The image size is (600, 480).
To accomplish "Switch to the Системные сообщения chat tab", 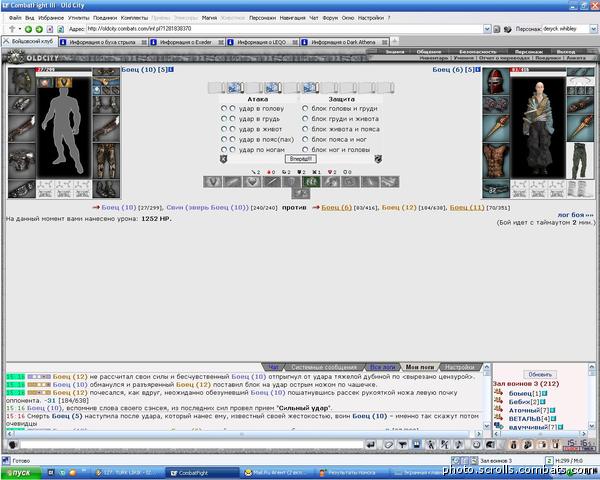I will click(325, 367).
